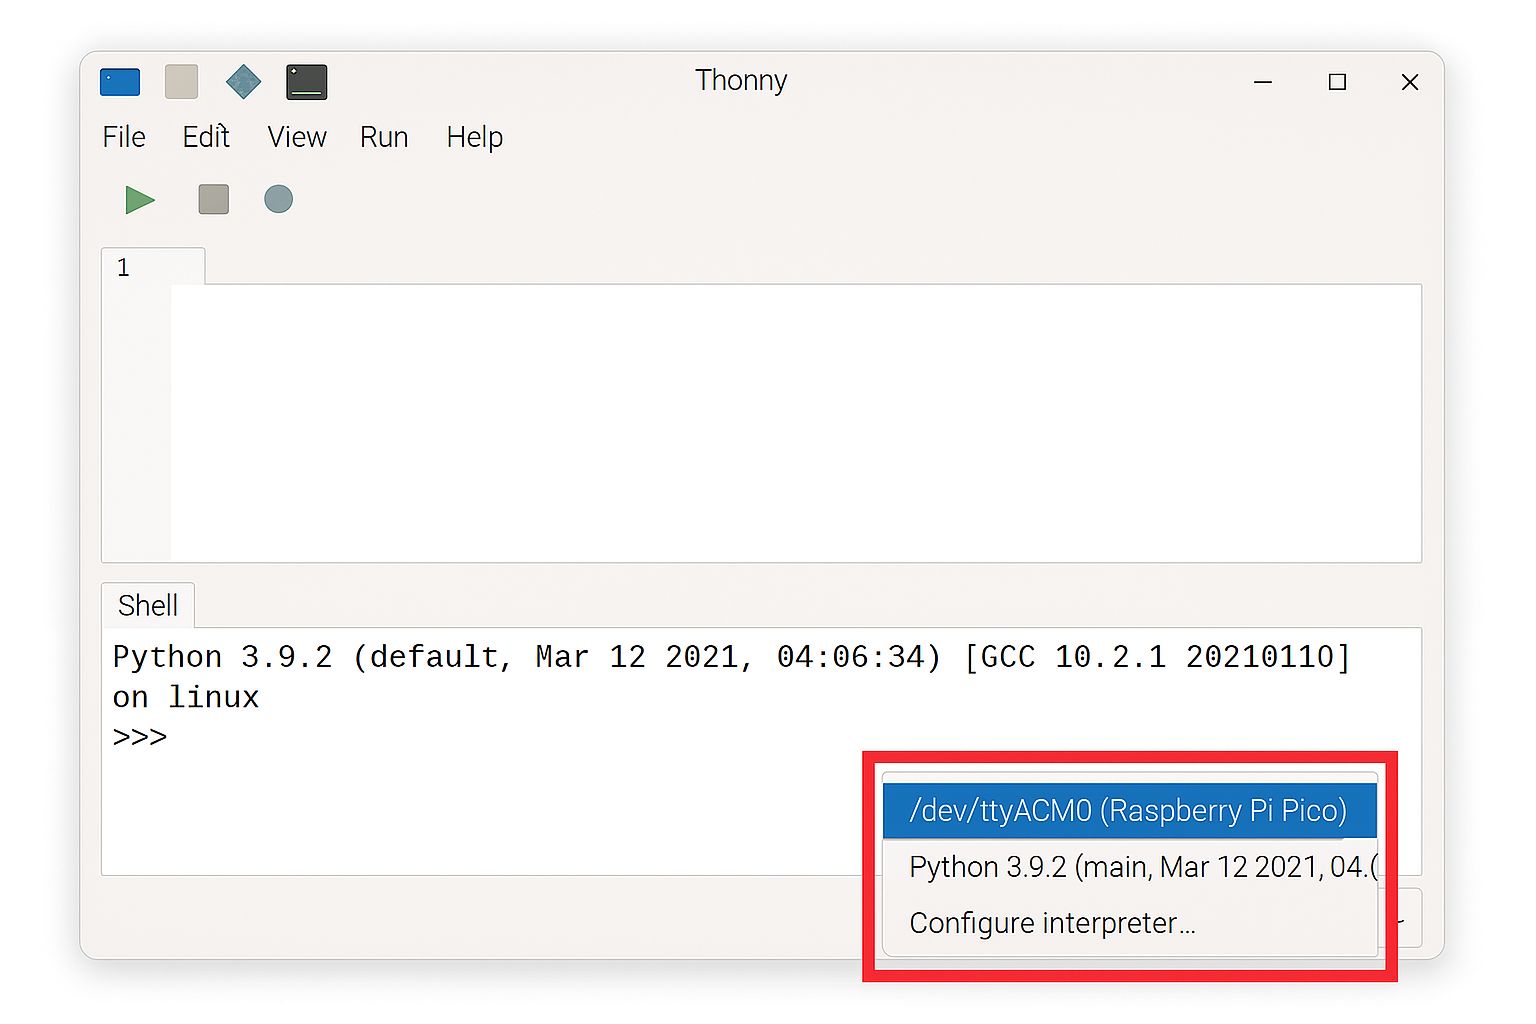Viewport: 1536px width, 1024px height.
Task: Click the >>> prompt in the Shell
Action: click(x=140, y=737)
